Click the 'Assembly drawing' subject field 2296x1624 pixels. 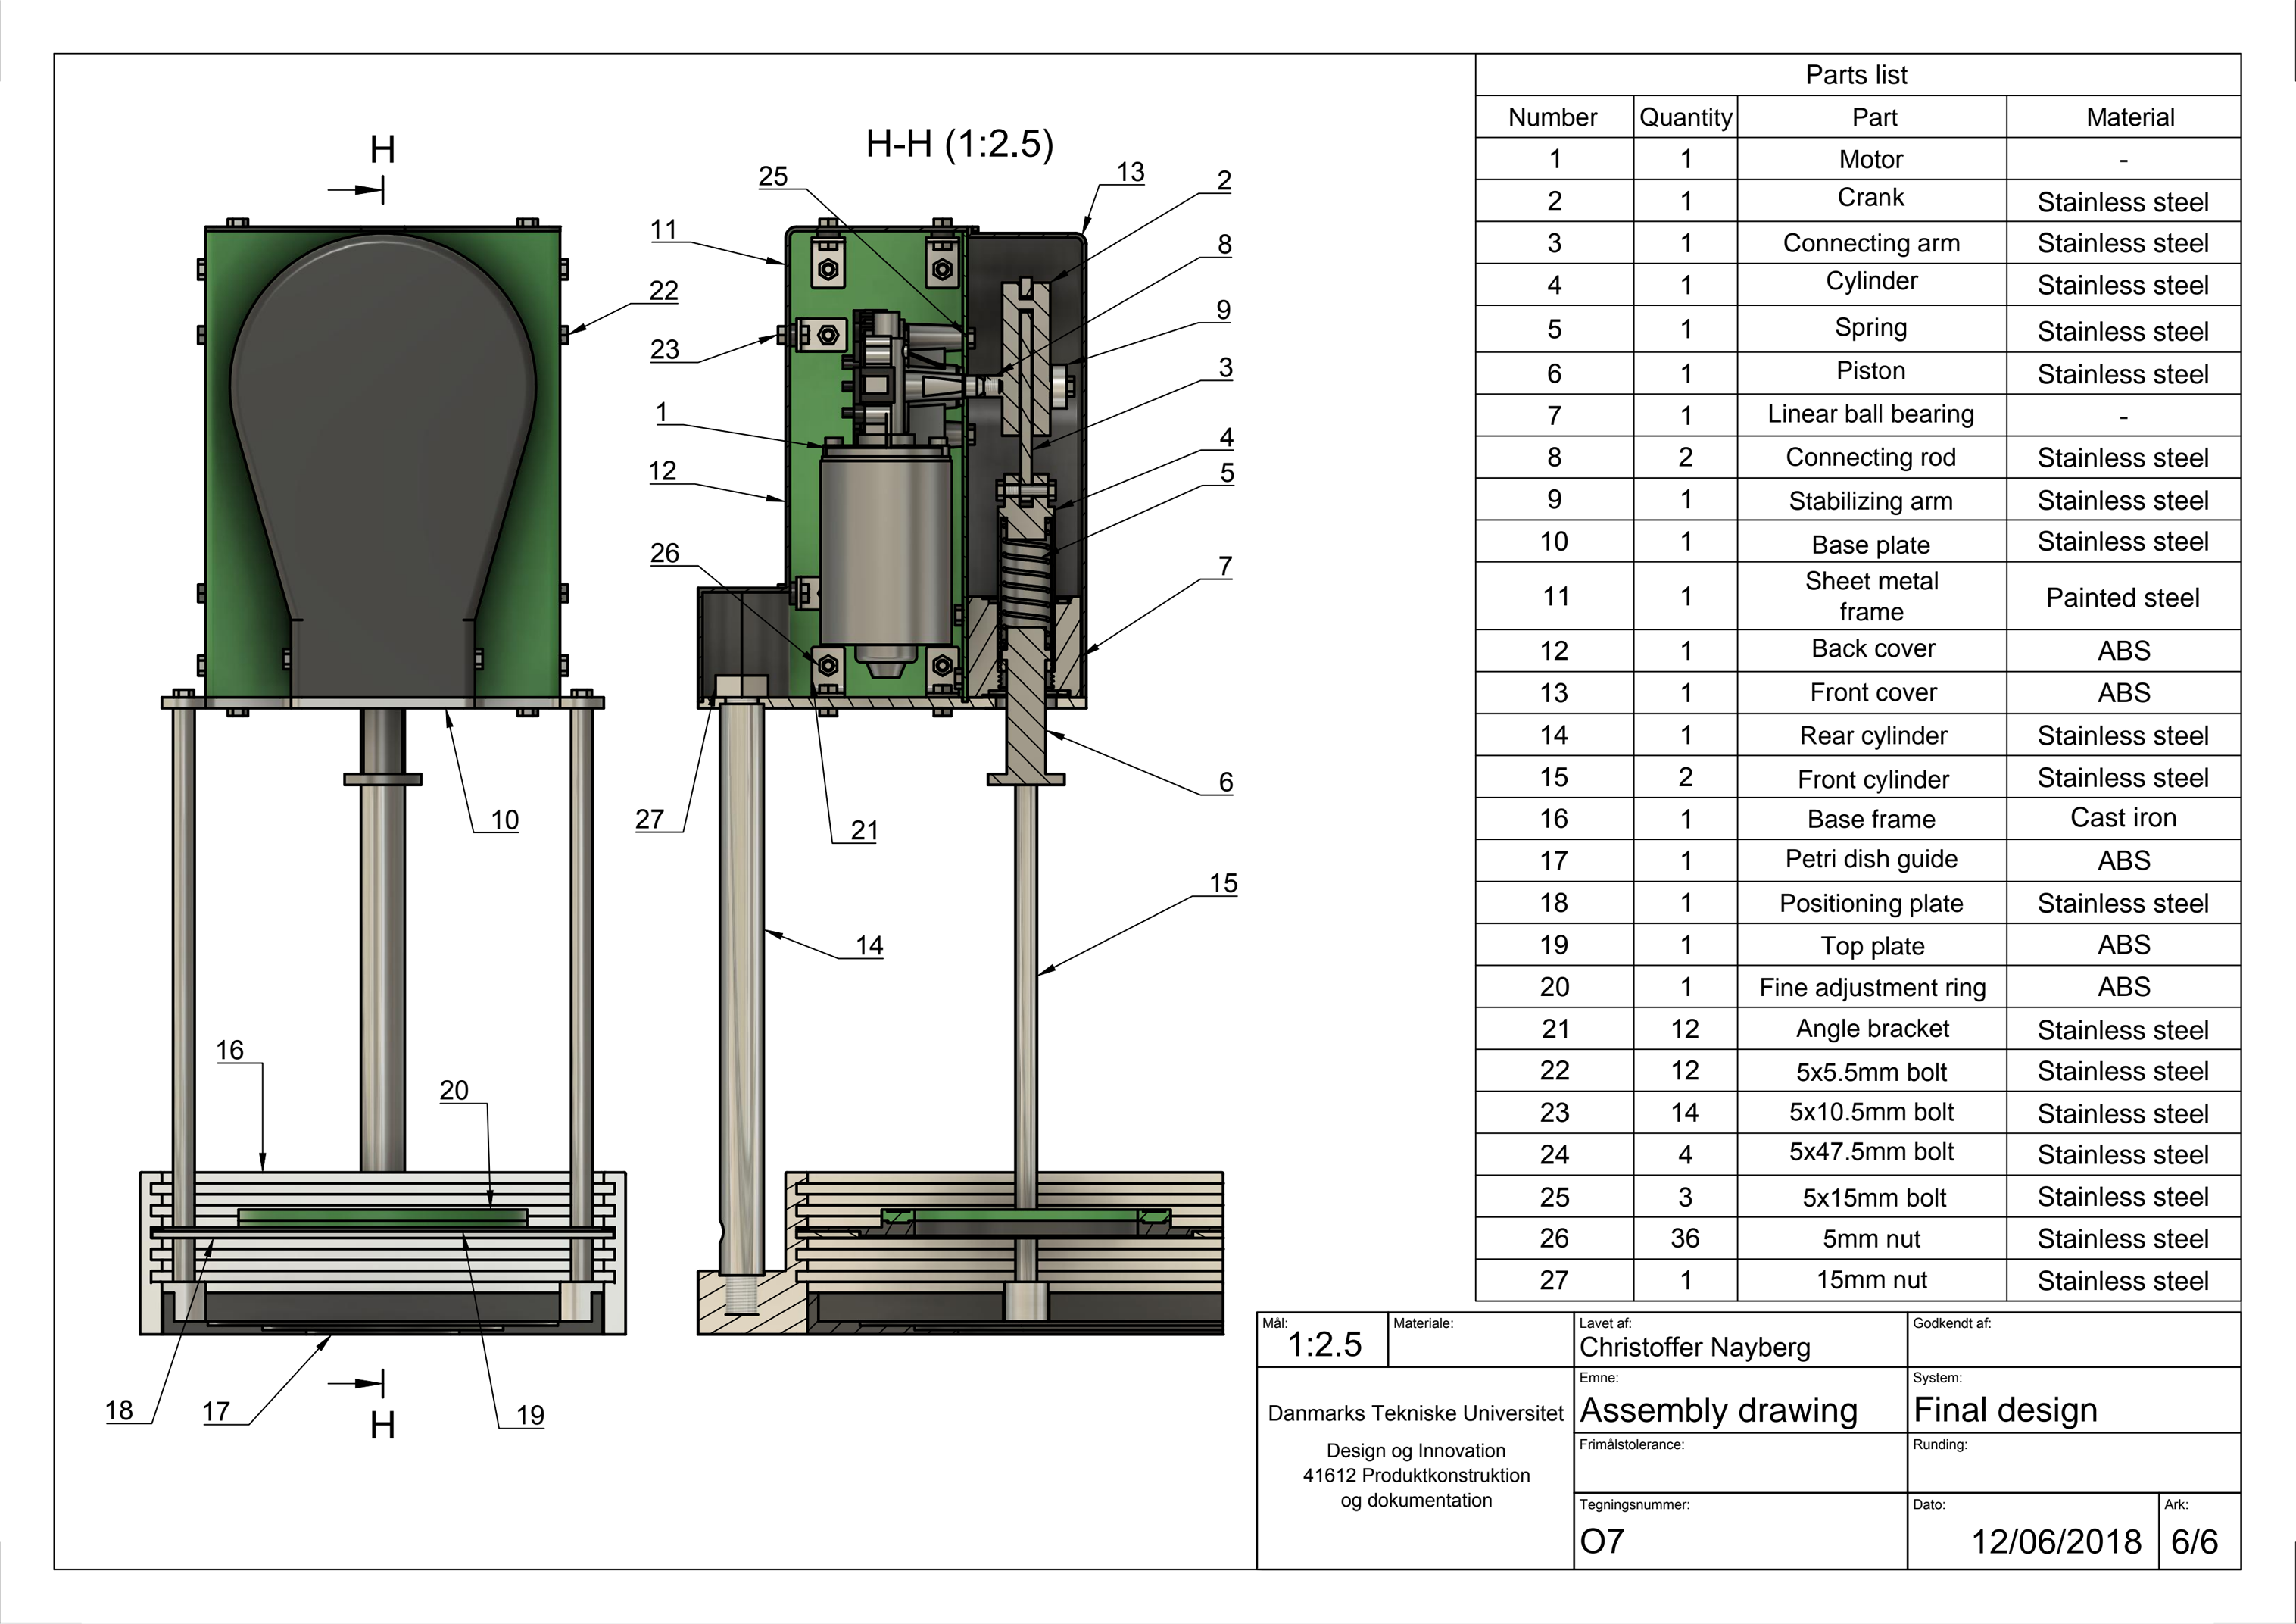coord(1718,1410)
